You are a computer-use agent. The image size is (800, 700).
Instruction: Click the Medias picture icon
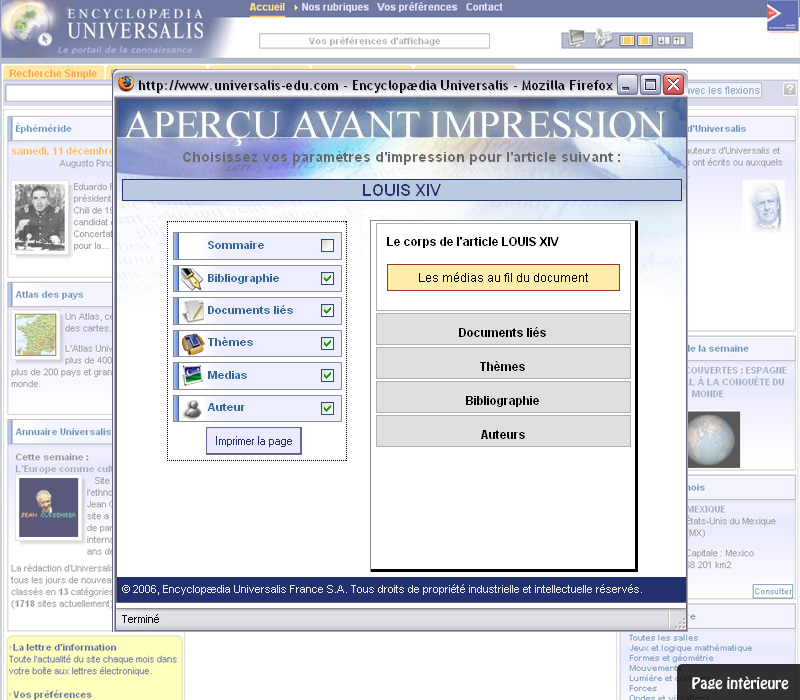click(192, 376)
